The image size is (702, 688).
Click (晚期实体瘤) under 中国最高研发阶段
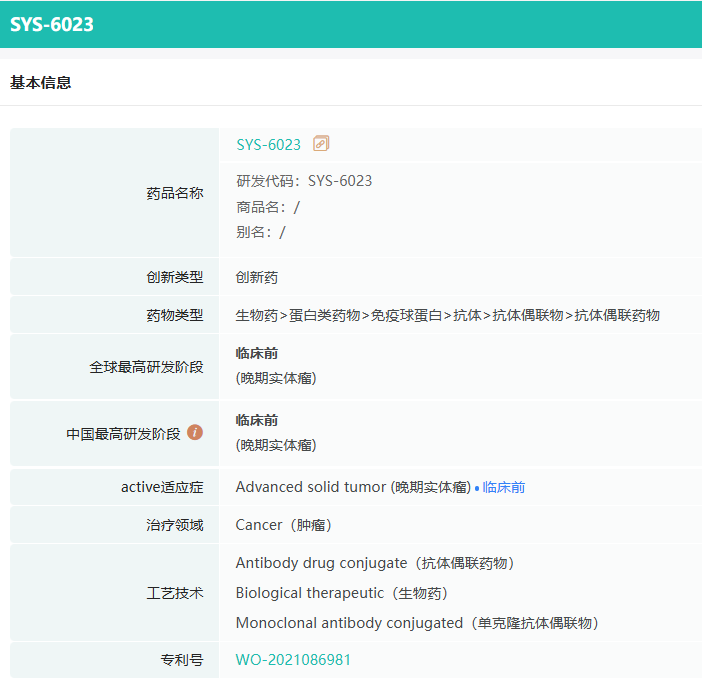pyautogui.click(x=276, y=445)
